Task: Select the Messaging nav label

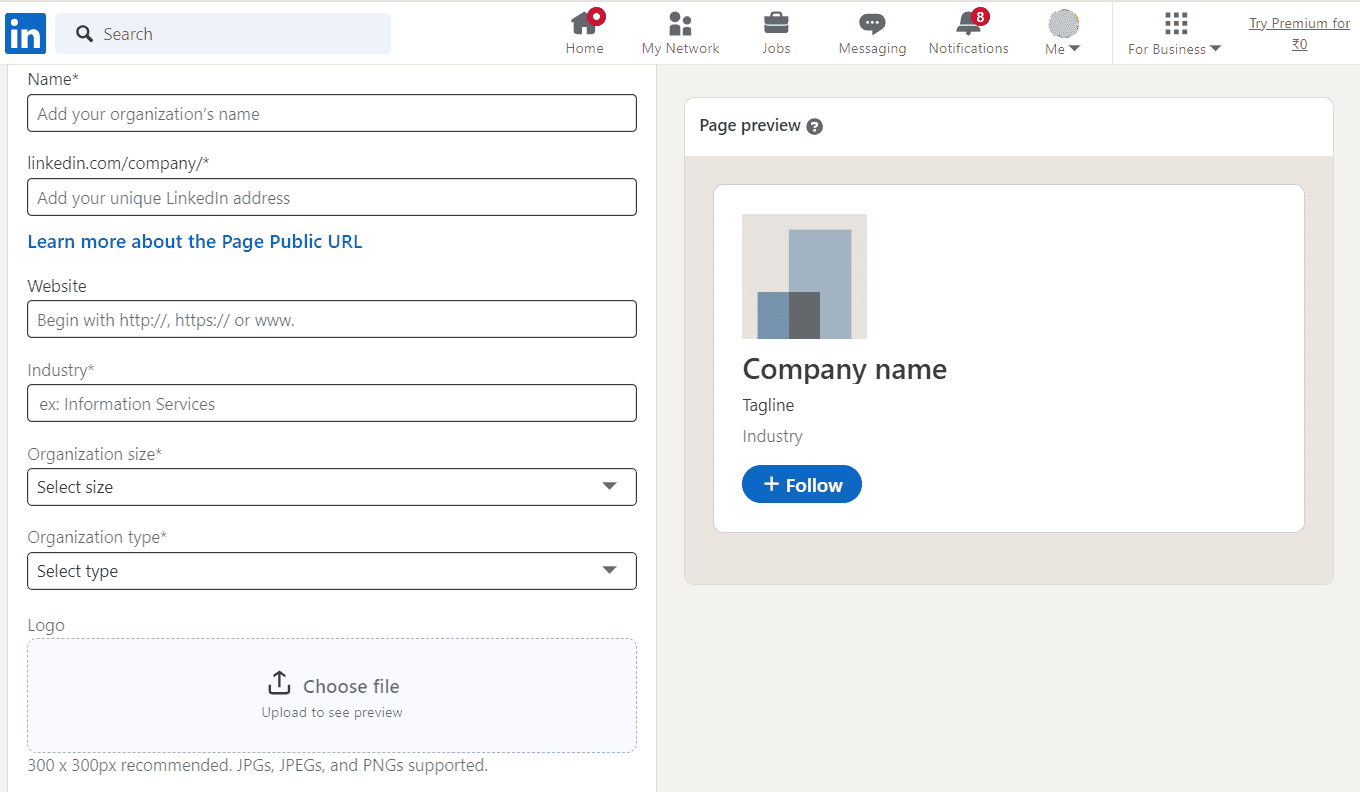Action: pos(873,48)
